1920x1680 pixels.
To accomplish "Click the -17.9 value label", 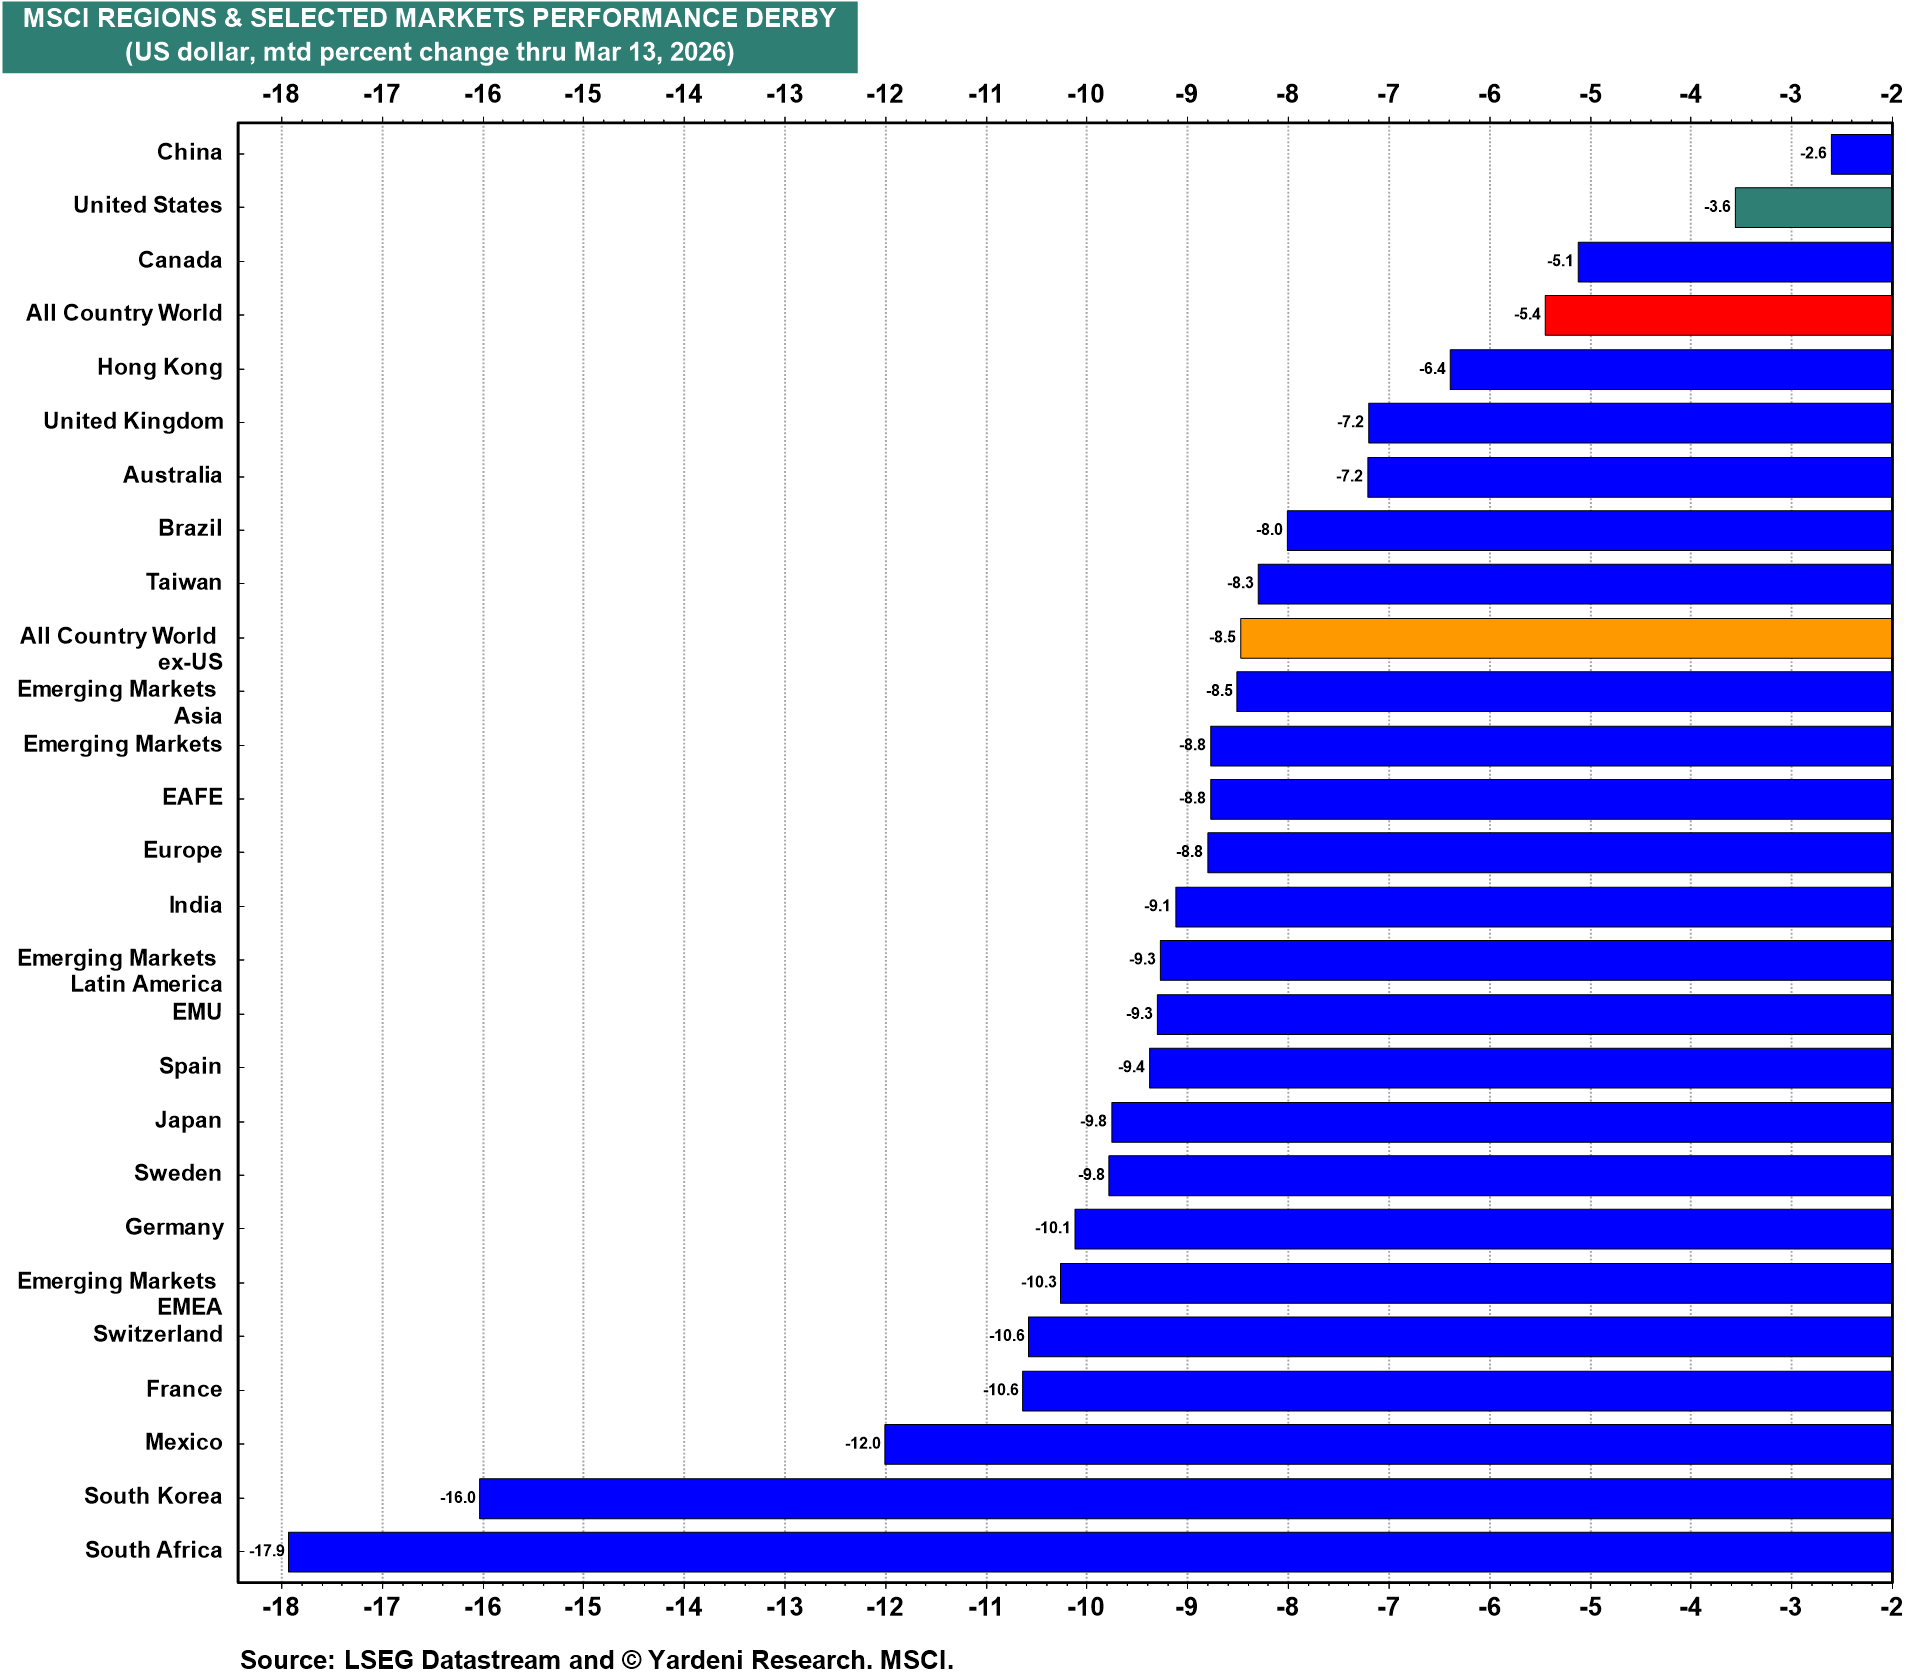I will tap(267, 1551).
